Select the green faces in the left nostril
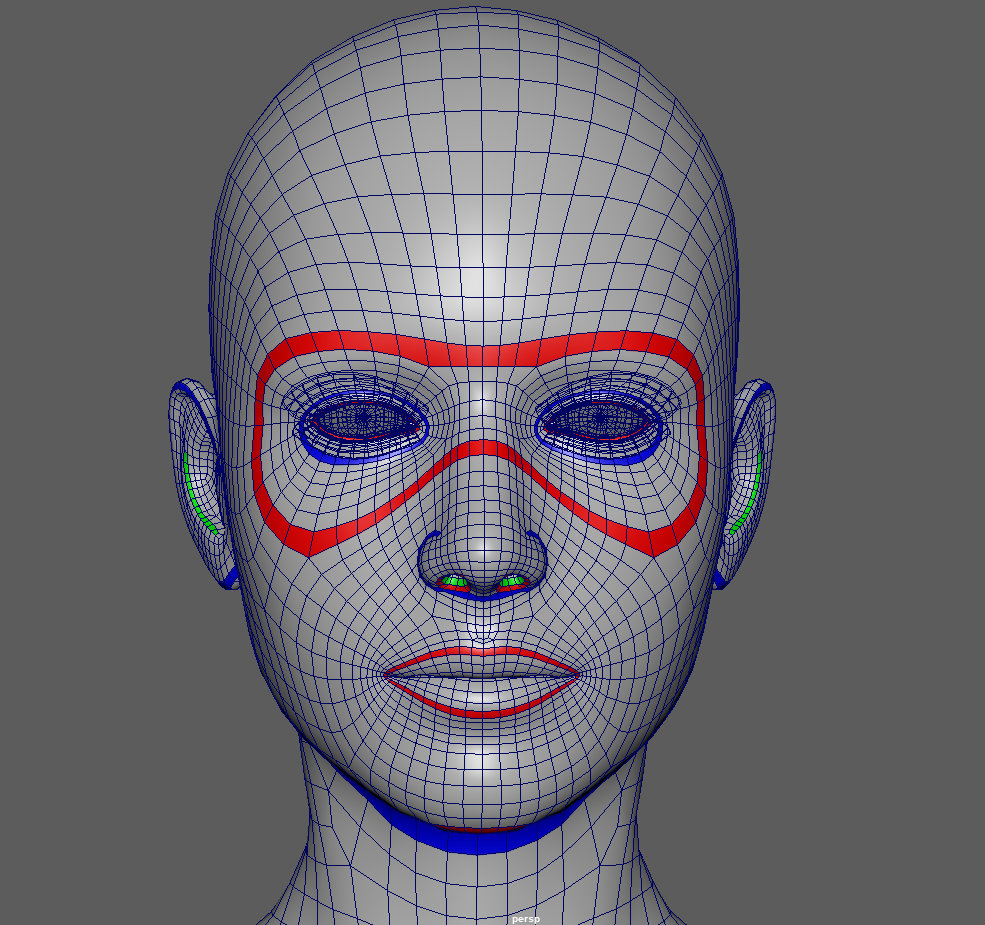The height and width of the screenshot is (925, 985). 456,581
